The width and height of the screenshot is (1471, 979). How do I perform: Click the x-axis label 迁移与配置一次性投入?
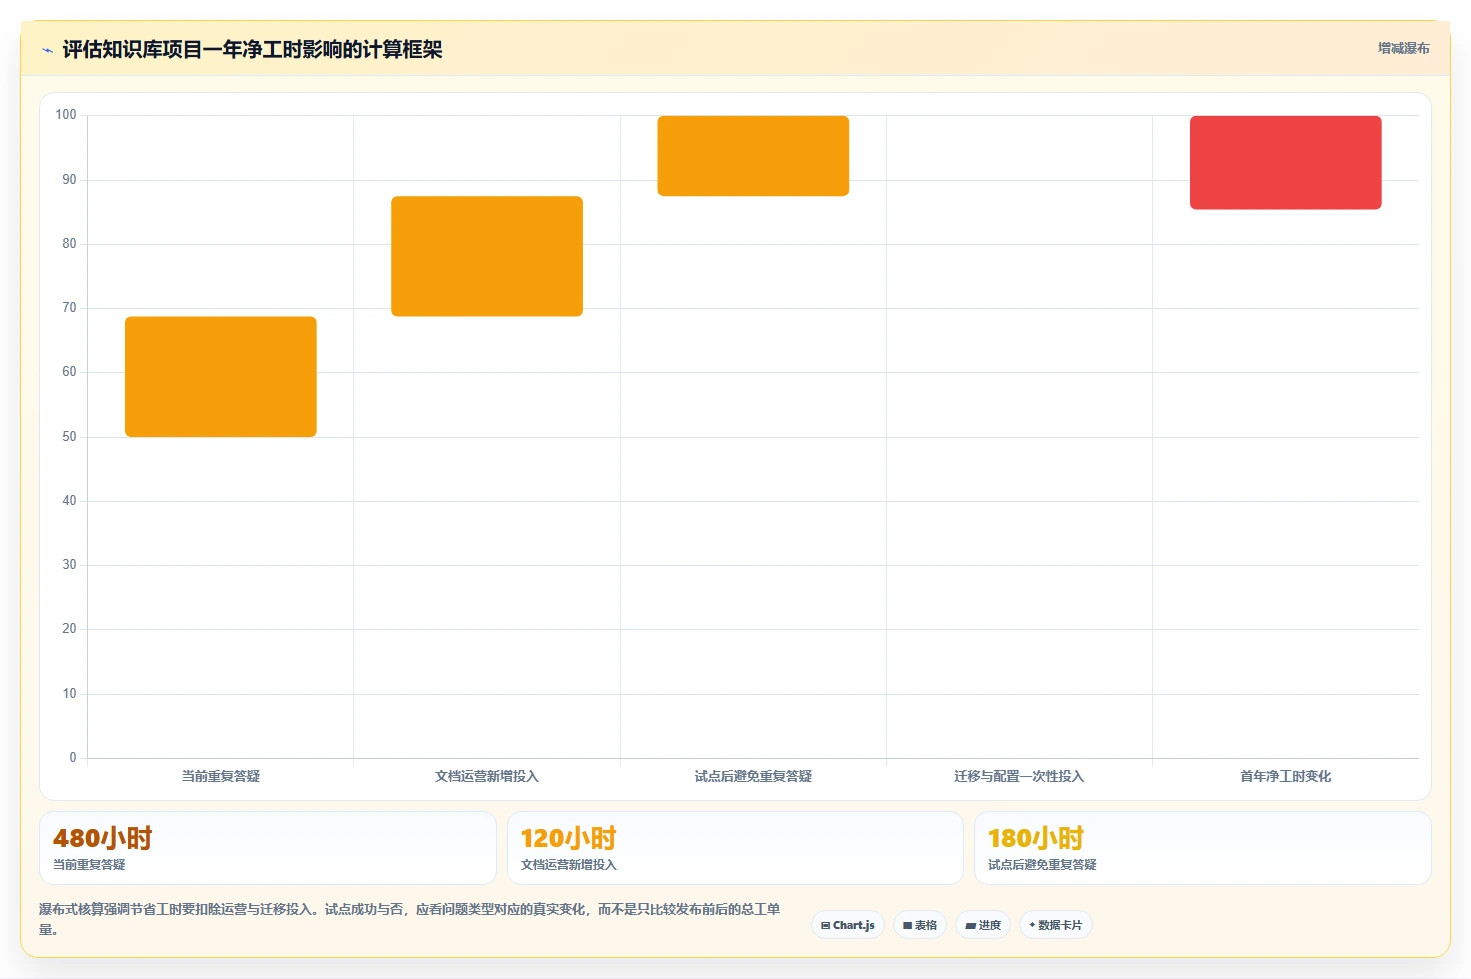[1019, 776]
